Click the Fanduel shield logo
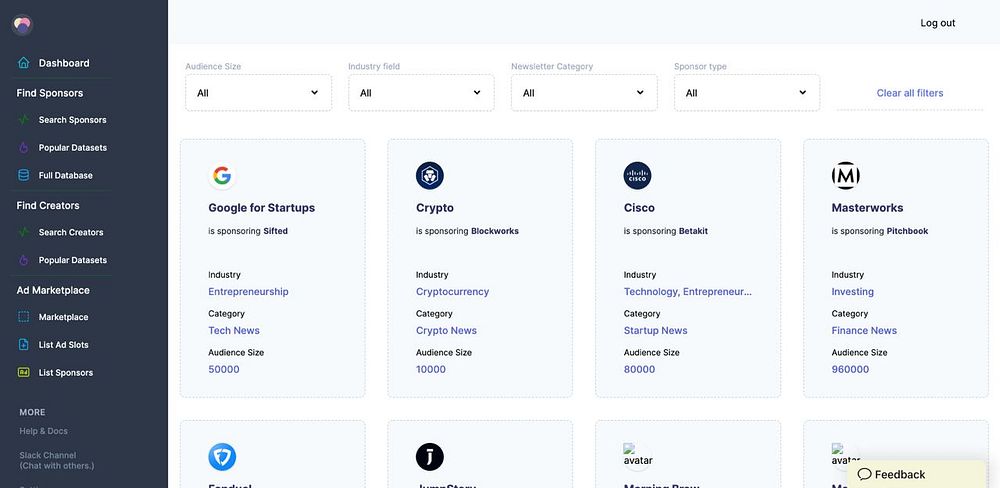 point(222,457)
